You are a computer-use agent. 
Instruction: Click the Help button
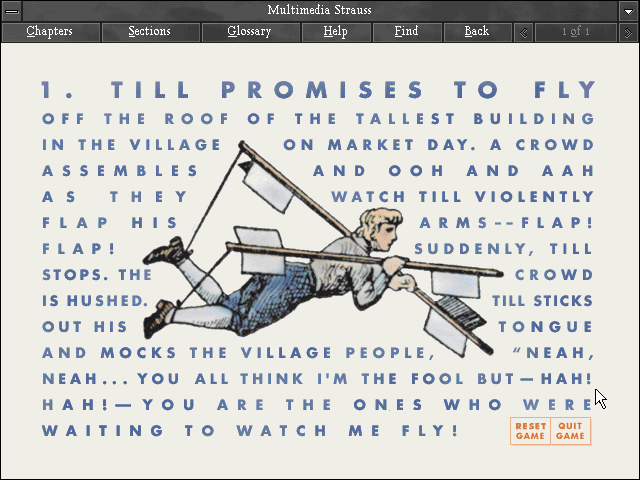(x=336, y=32)
